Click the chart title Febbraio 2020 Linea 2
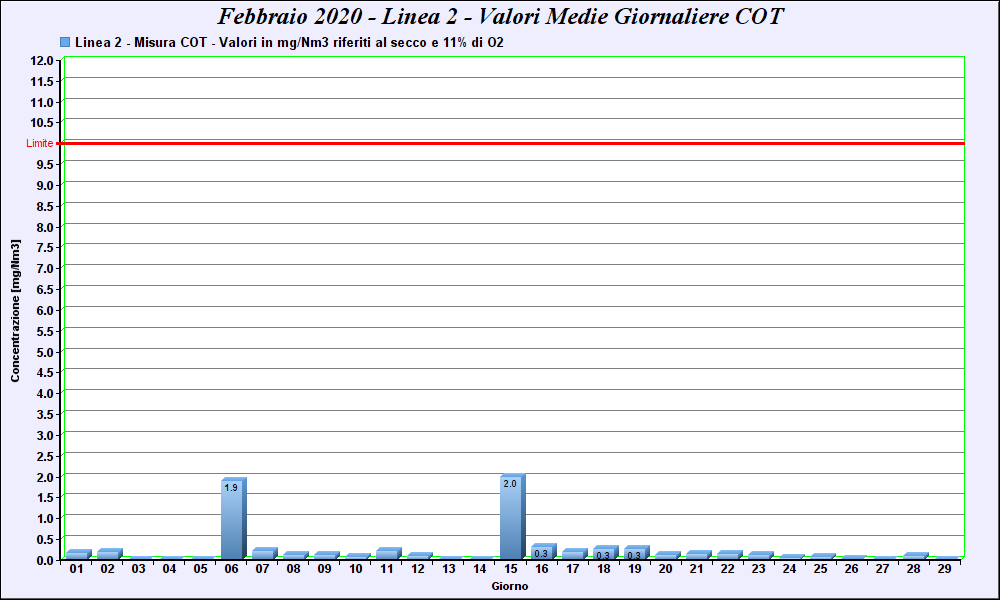 tap(500, 16)
